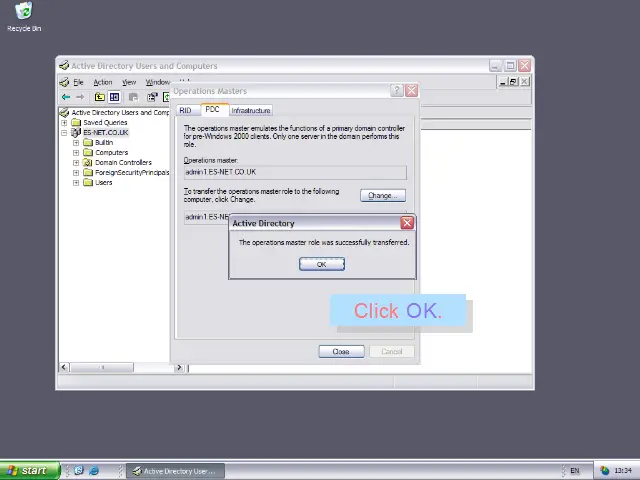Open the File menu
The height and width of the screenshot is (480, 640).
coord(78,82)
